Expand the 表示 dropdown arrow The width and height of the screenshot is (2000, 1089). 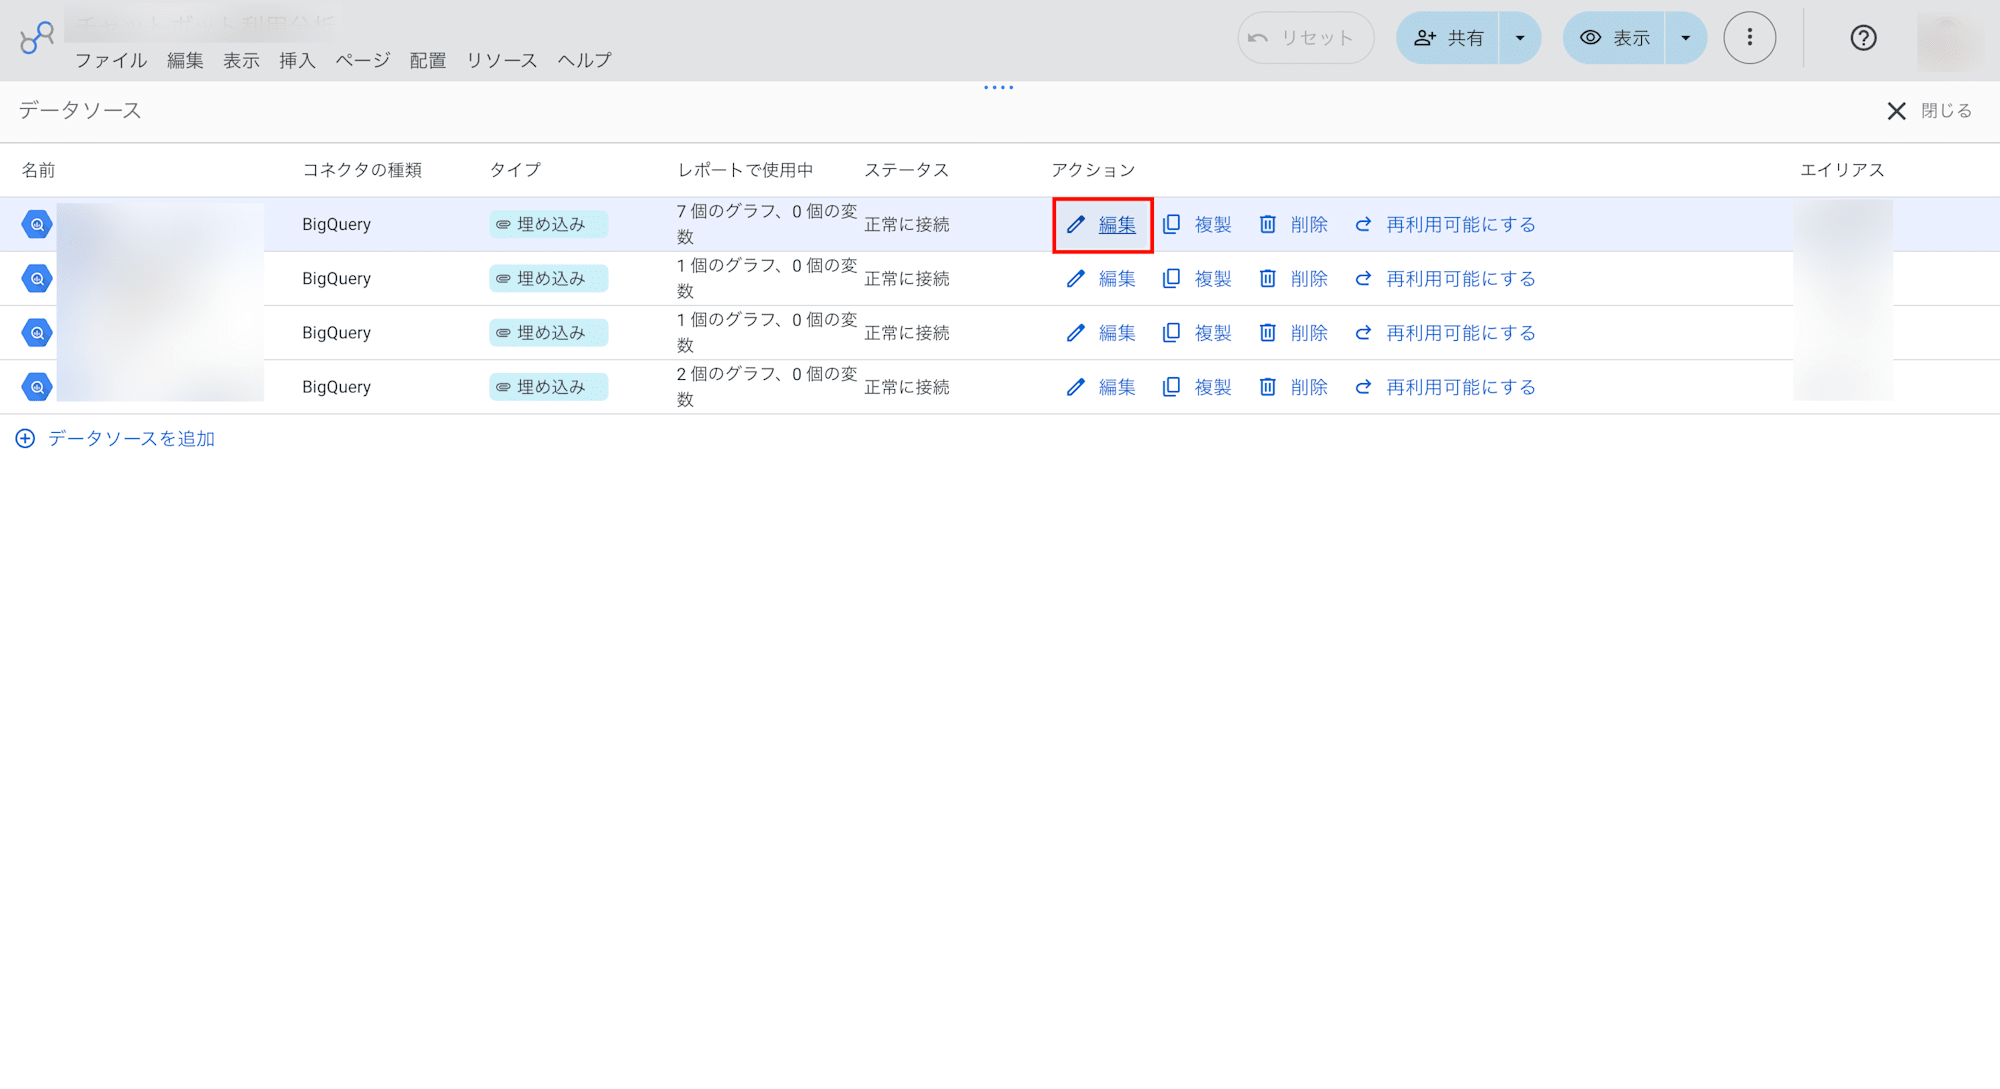pos(1686,38)
